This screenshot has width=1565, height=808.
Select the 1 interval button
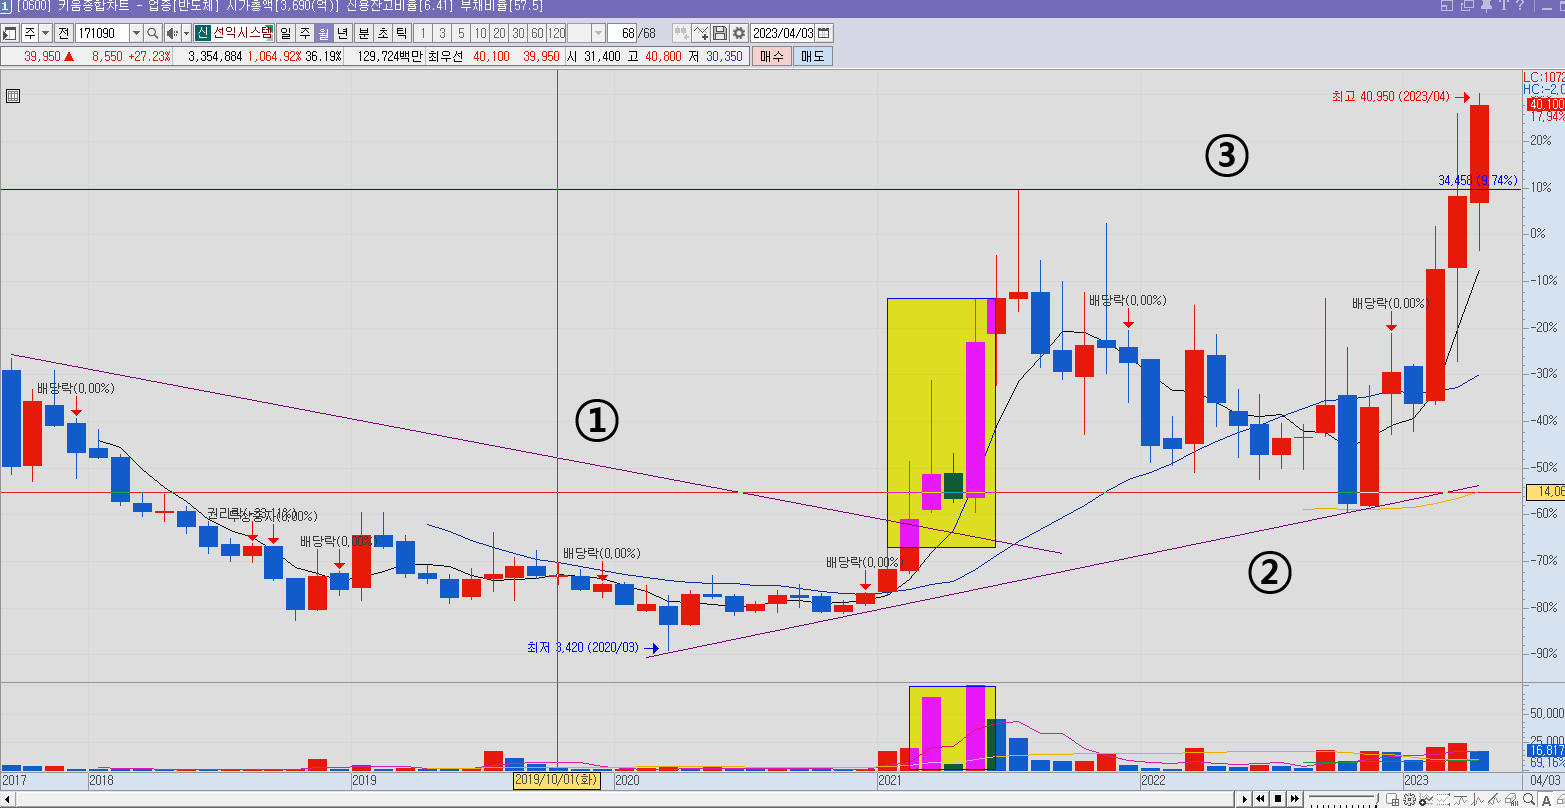(423, 33)
